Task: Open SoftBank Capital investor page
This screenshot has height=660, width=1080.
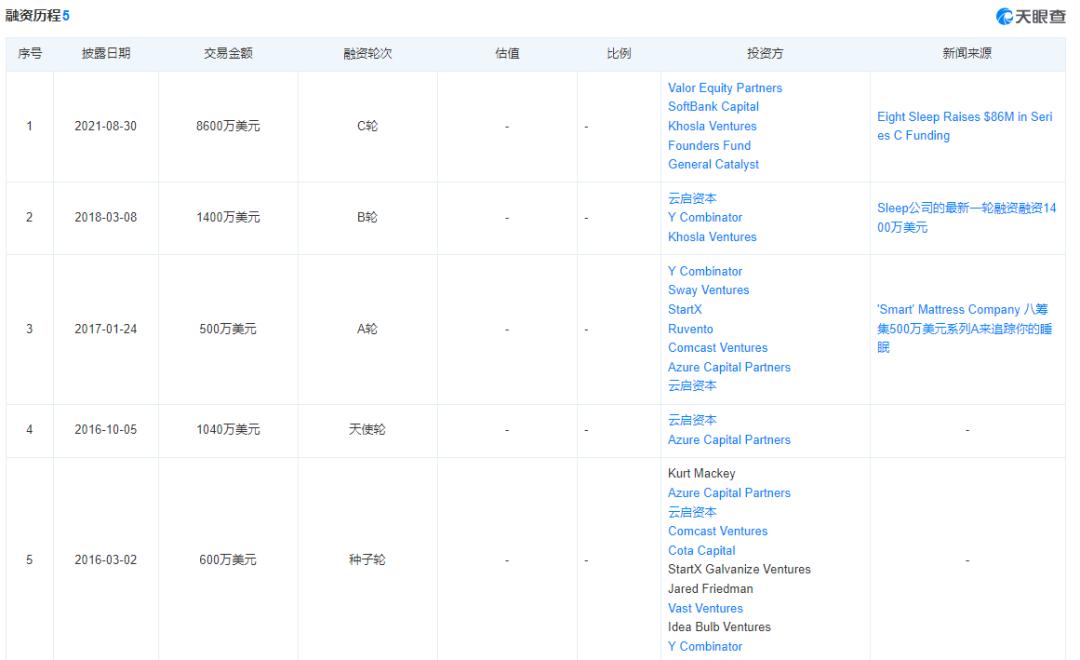Action: coord(713,107)
